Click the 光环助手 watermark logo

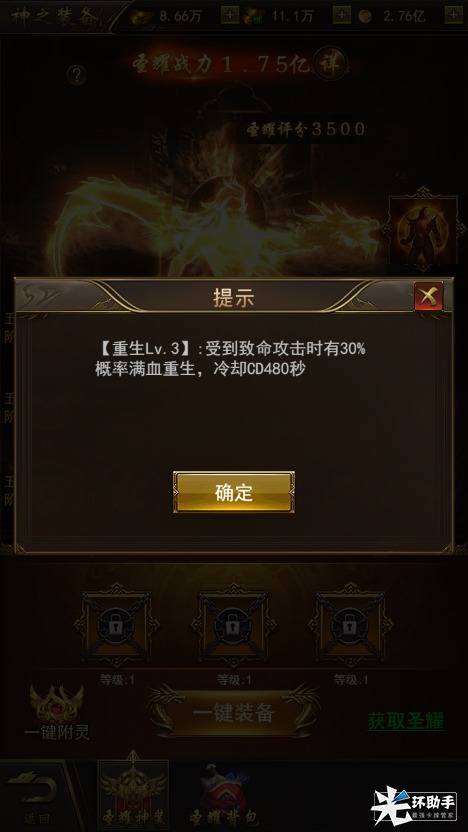[x=413, y=806]
